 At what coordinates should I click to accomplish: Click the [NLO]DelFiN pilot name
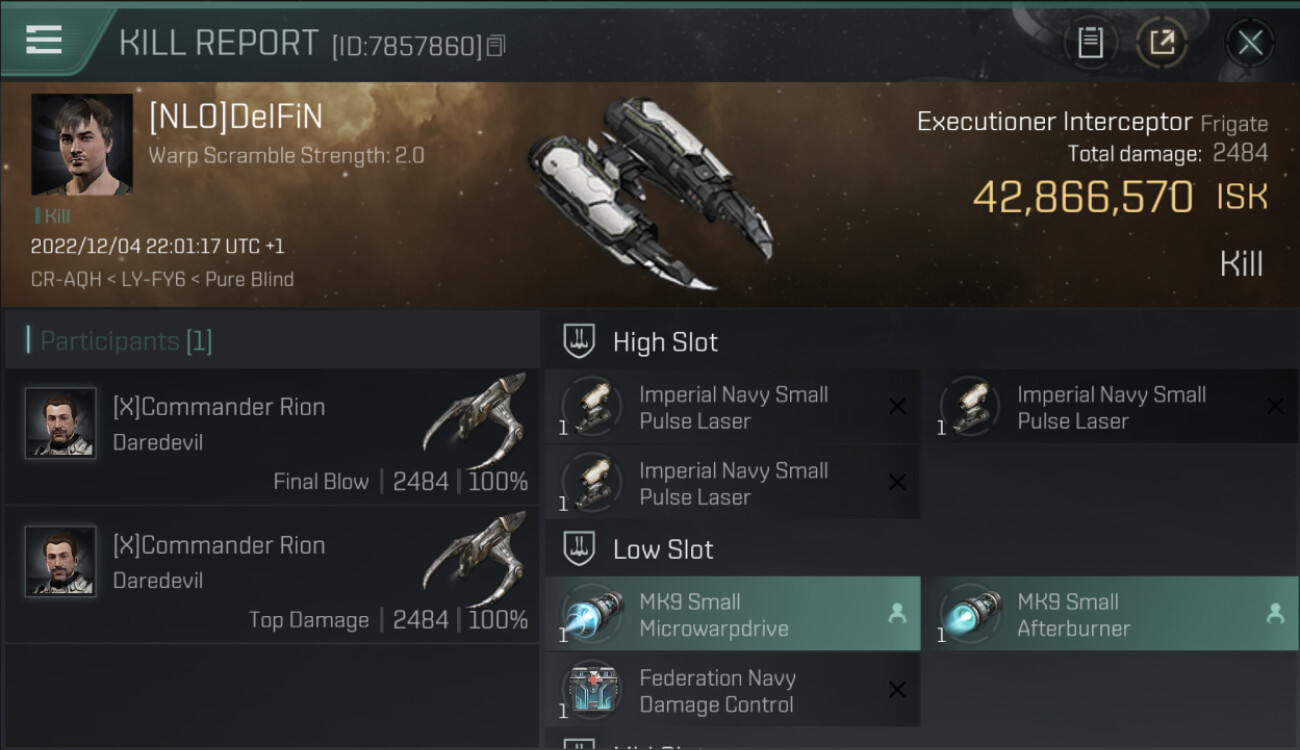tap(236, 118)
